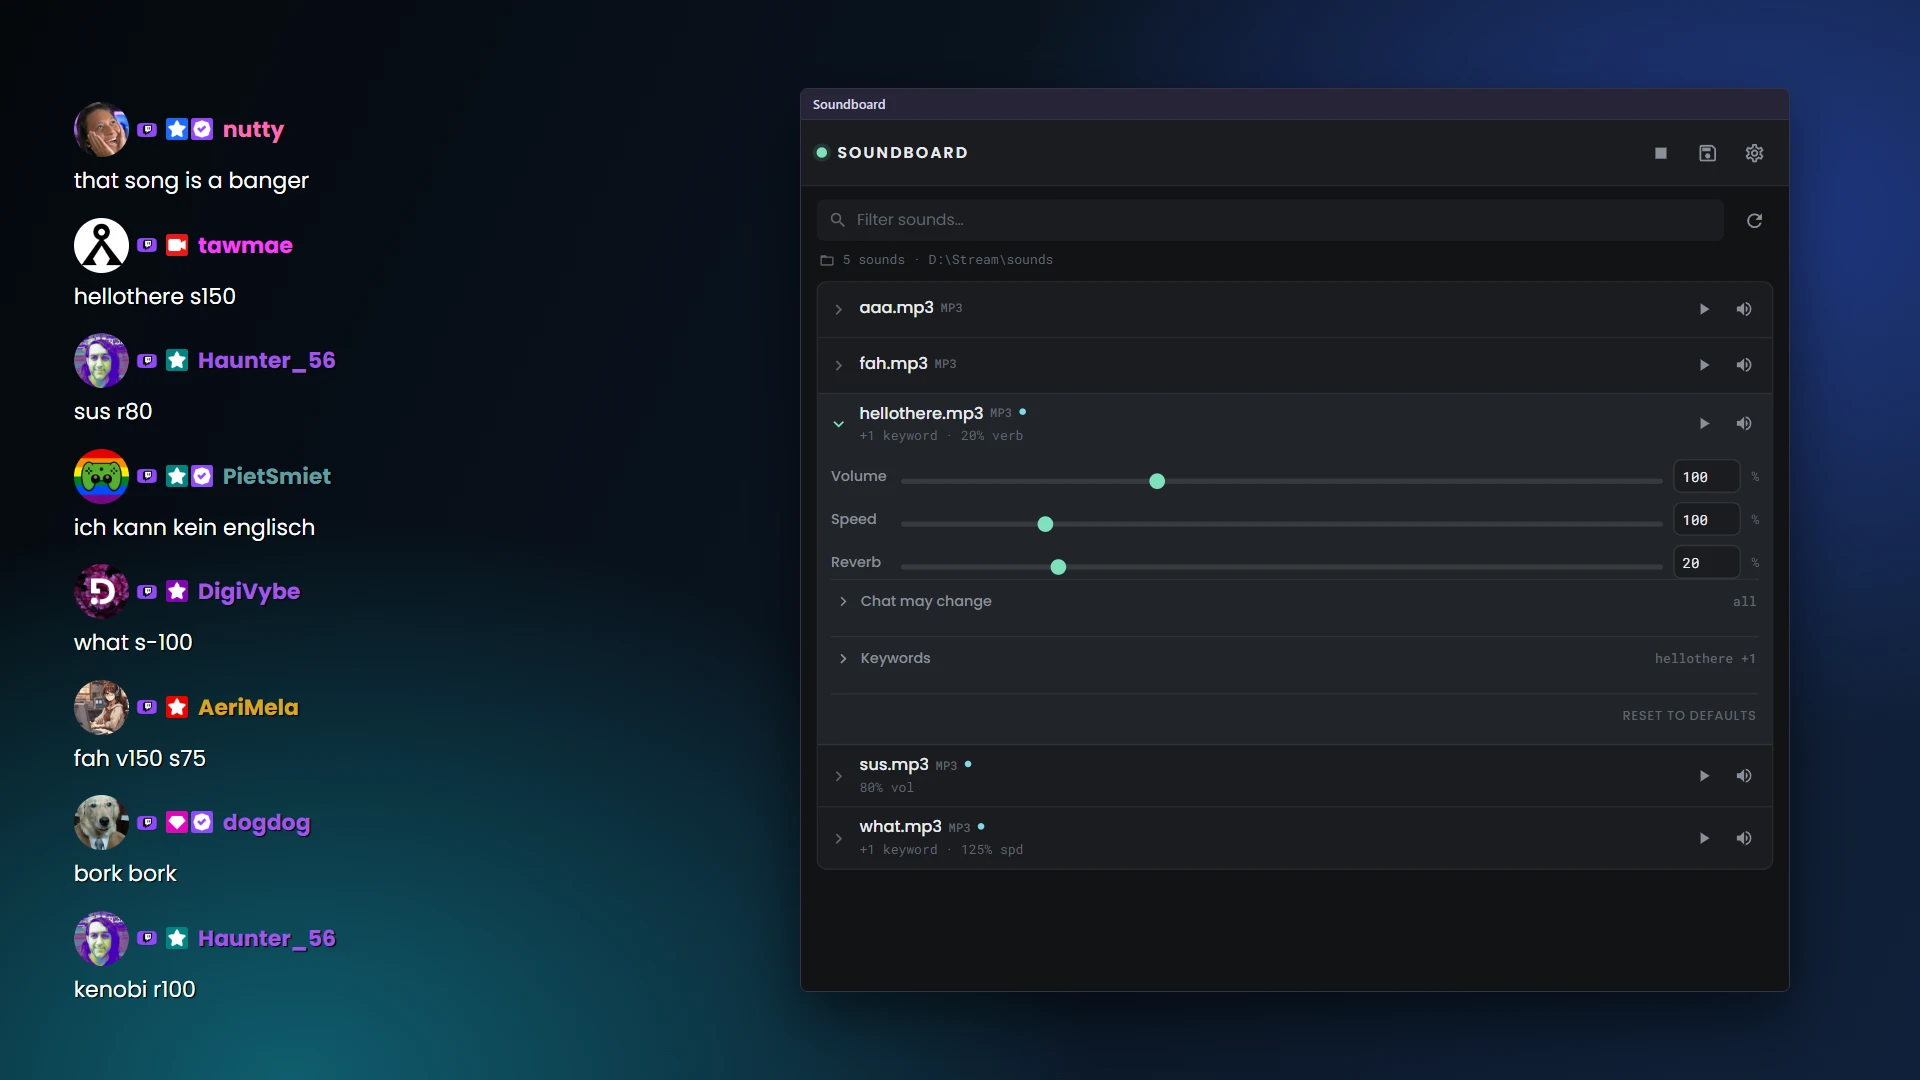1920x1080 pixels.
Task: Play what.mp3
Action: coord(1704,838)
